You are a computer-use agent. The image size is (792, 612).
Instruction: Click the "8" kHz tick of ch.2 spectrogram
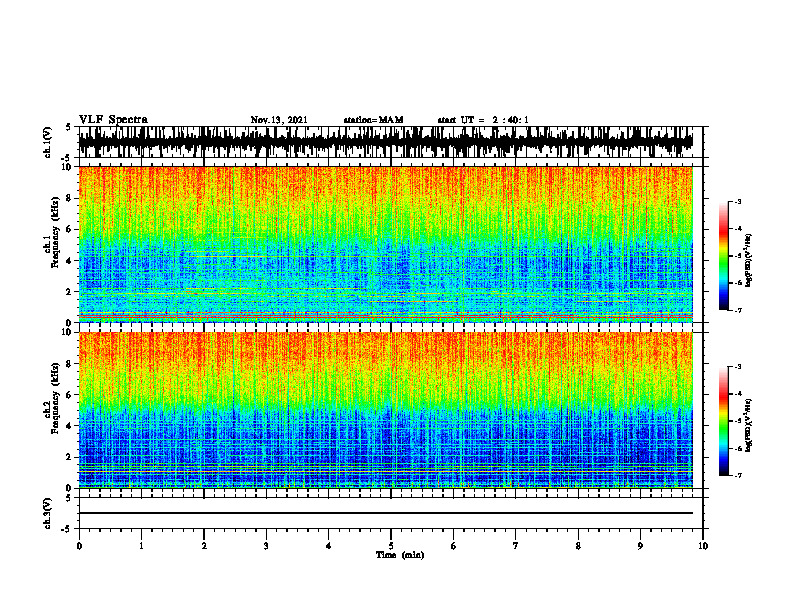[70, 364]
